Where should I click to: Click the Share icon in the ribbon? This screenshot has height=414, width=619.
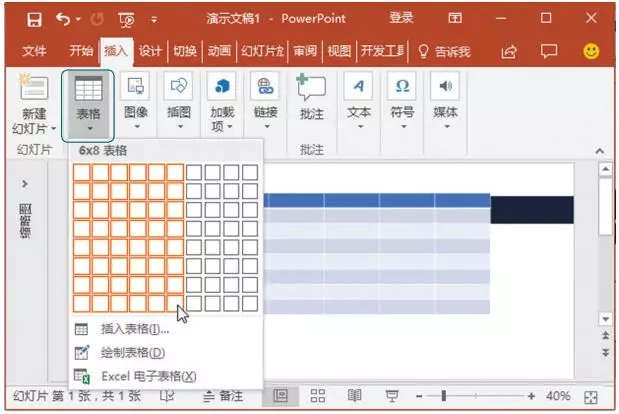click(509, 51)
